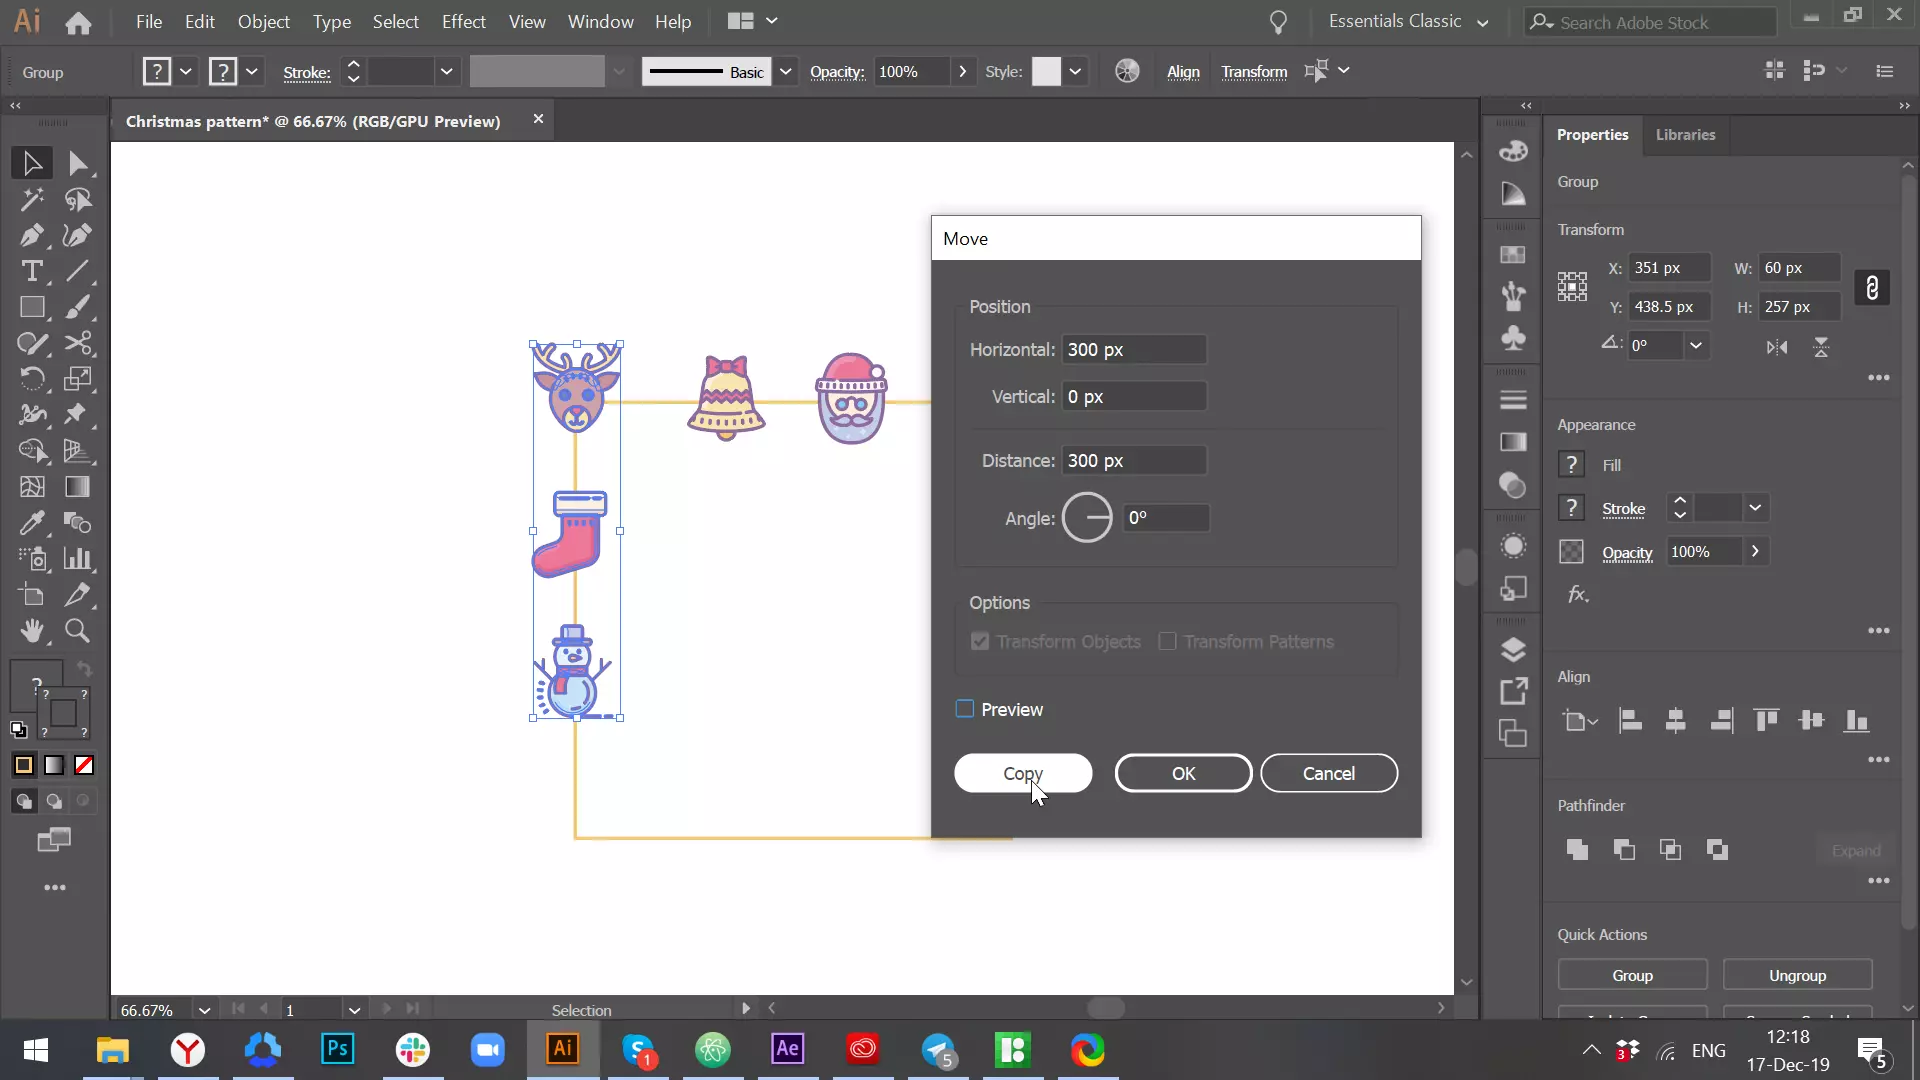Swap fill and stroke colors
The image size is (1920, 1080).
[84, 669]
